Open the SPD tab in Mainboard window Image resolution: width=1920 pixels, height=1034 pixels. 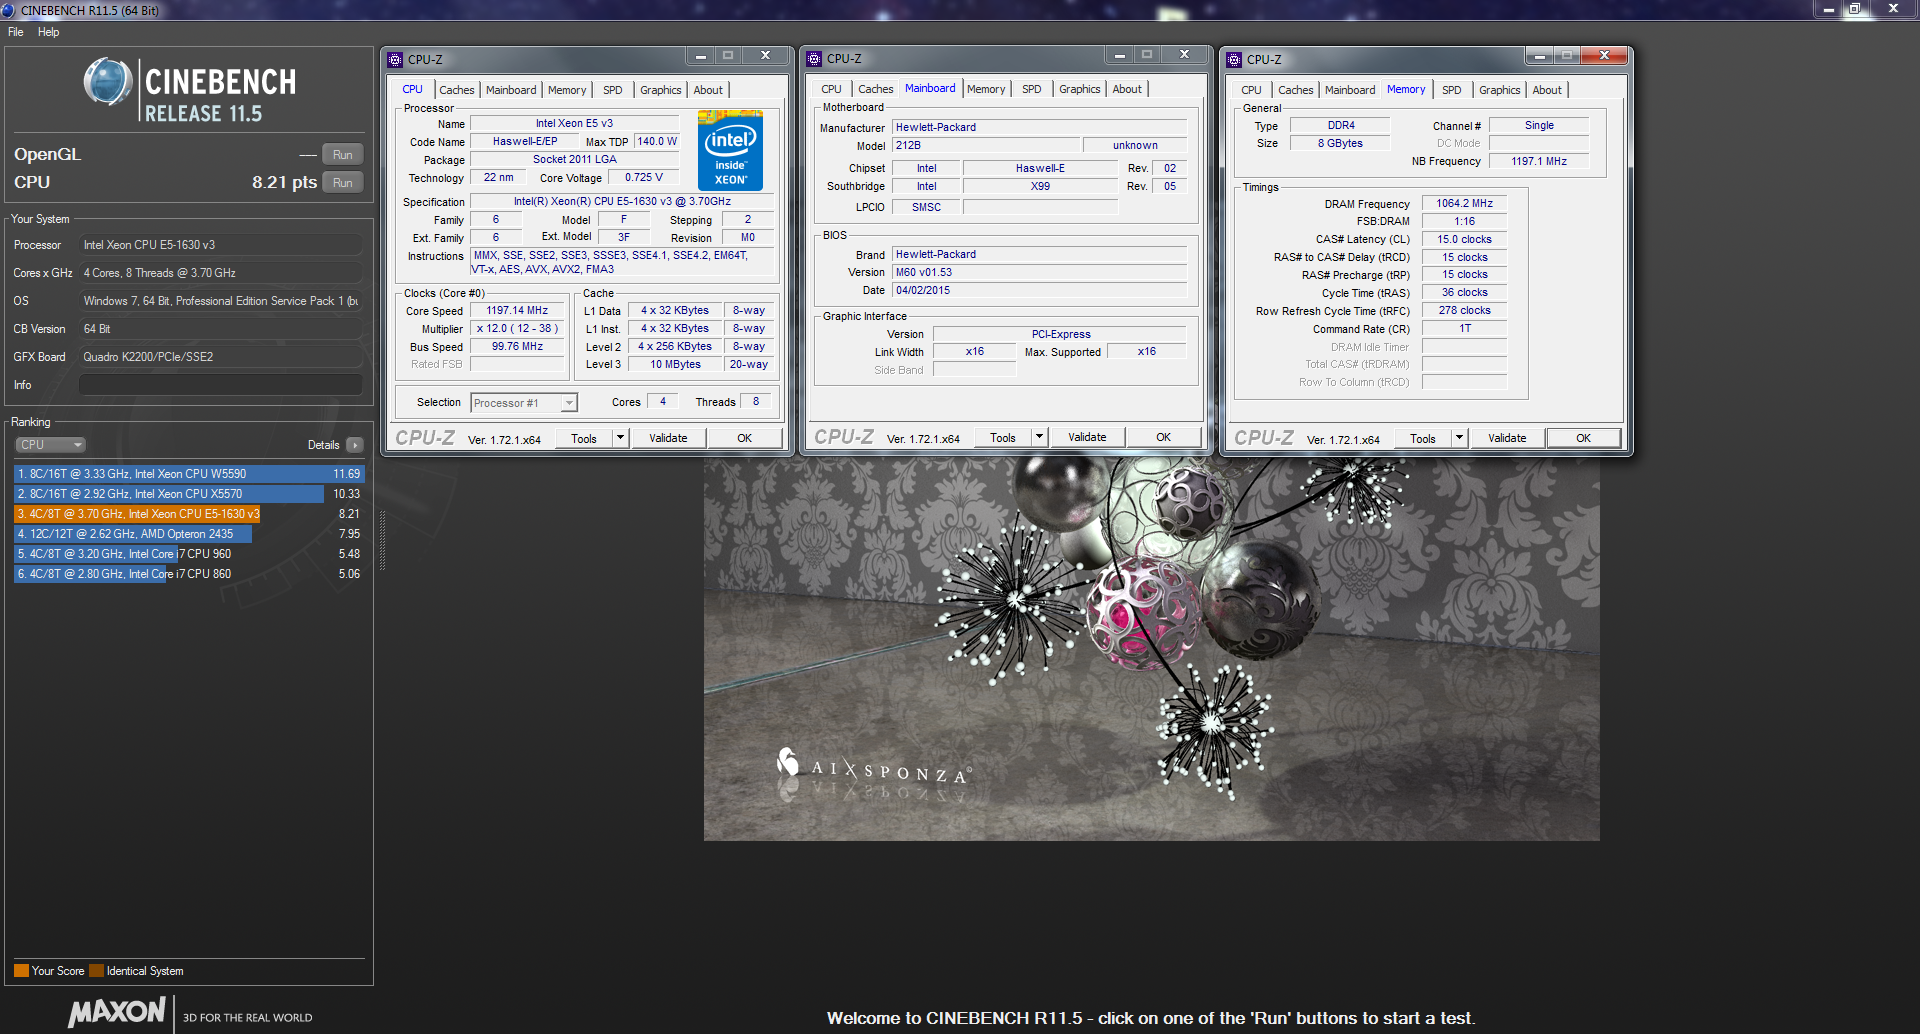coord(1032,89)
